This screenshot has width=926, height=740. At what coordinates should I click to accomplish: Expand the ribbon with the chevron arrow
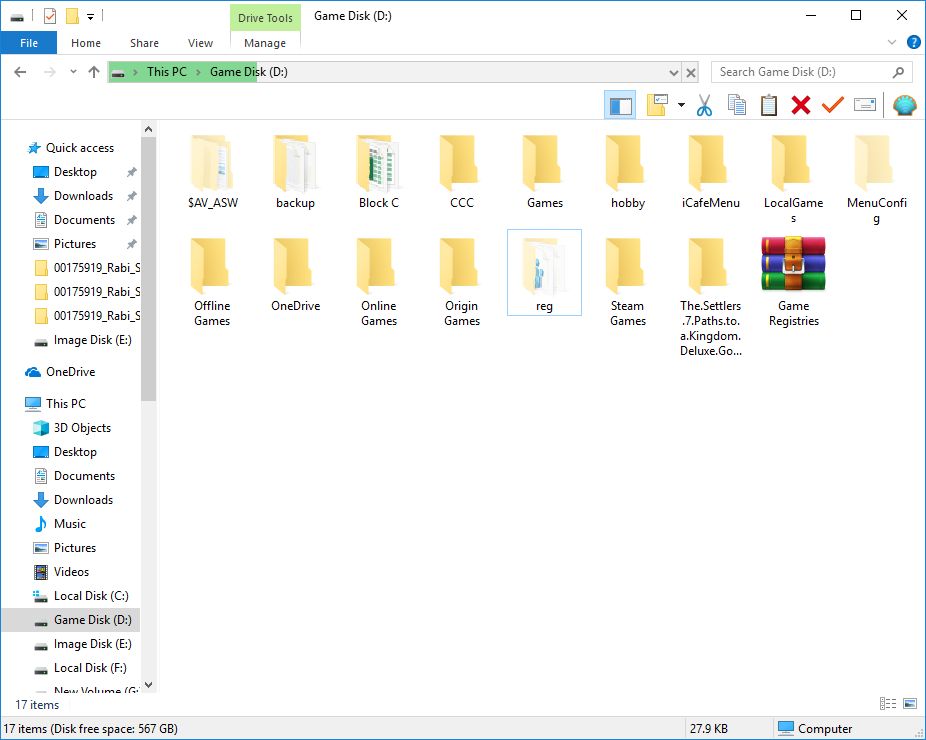890,42
